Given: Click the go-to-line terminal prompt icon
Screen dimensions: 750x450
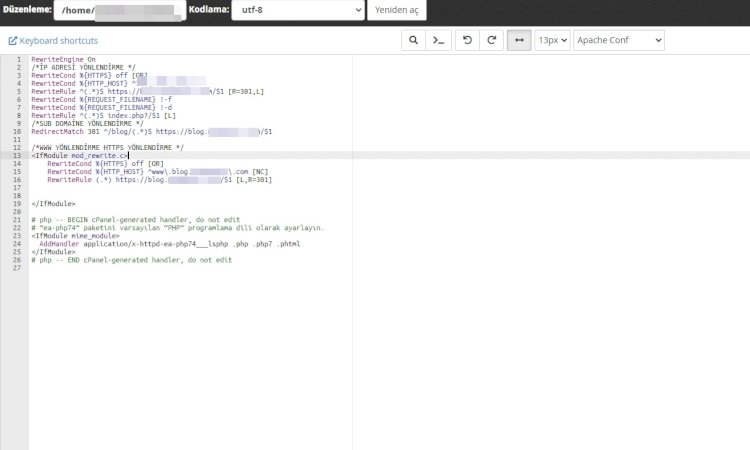Looking at the screenshot, I should (x=438, y=40).
